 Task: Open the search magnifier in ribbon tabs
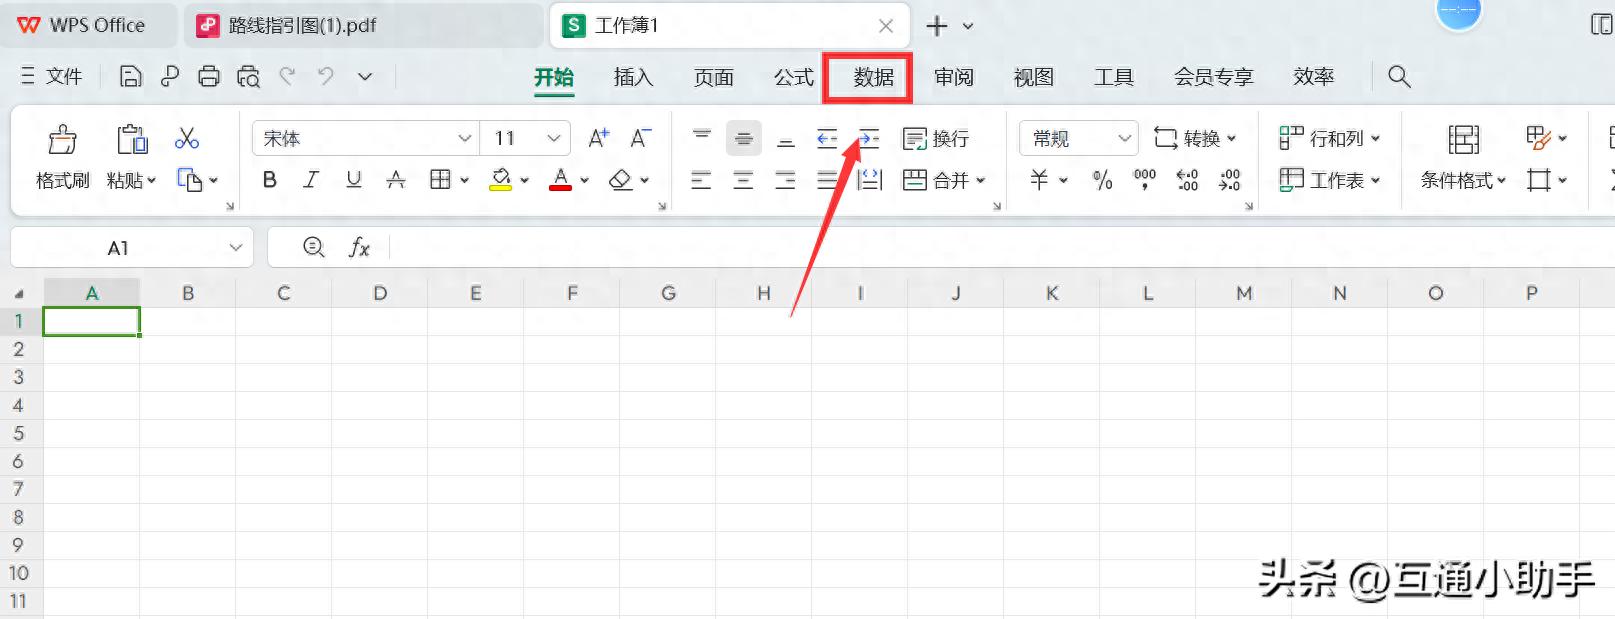coord(1399,76)
